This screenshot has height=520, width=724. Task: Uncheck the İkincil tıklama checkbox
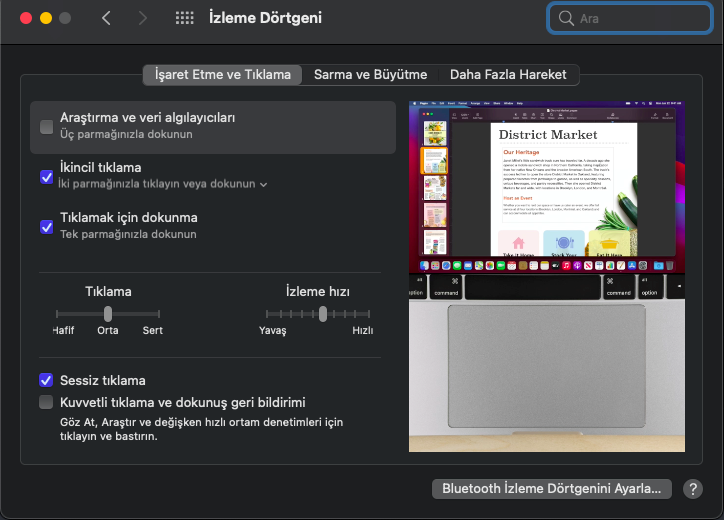coord(46,176)
